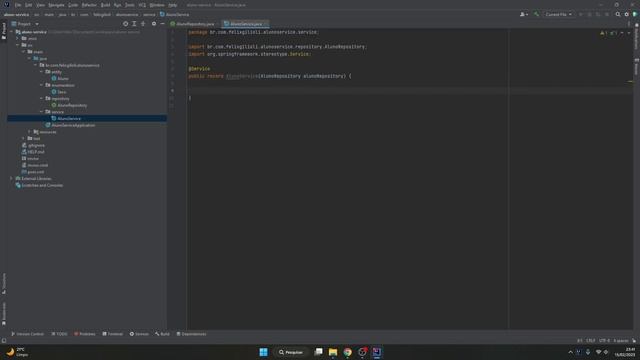Select AlunoServiceApplication in project tree

coord(73,125)
